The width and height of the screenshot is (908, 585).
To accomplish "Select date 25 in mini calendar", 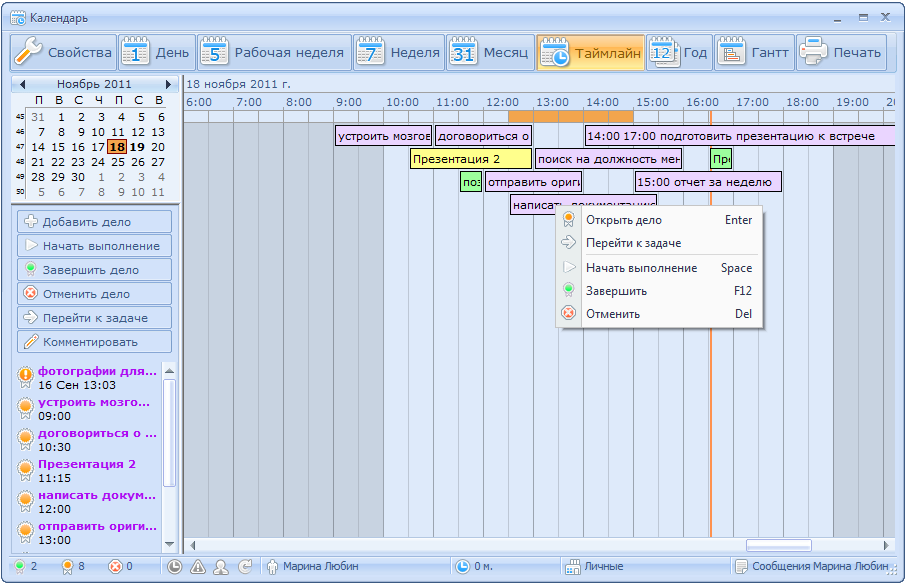I will coord(118,162).
